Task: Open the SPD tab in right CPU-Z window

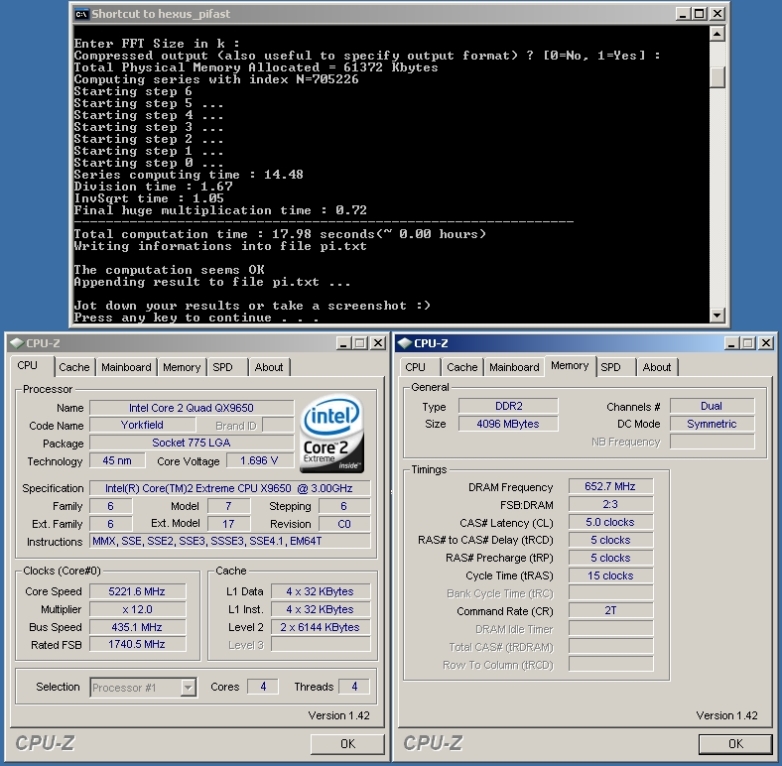Action: (610, 367)
